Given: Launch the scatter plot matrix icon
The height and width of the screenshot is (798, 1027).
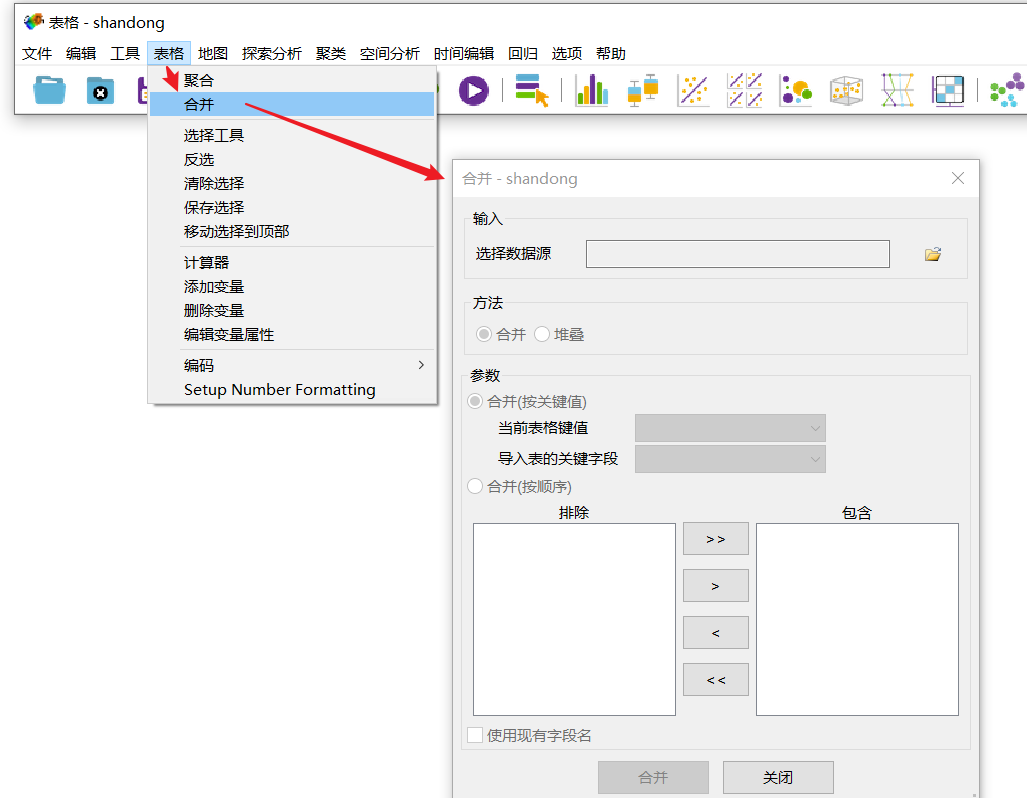Looking at the screenshot, I should pyautogui.click(x=745, y=90).
